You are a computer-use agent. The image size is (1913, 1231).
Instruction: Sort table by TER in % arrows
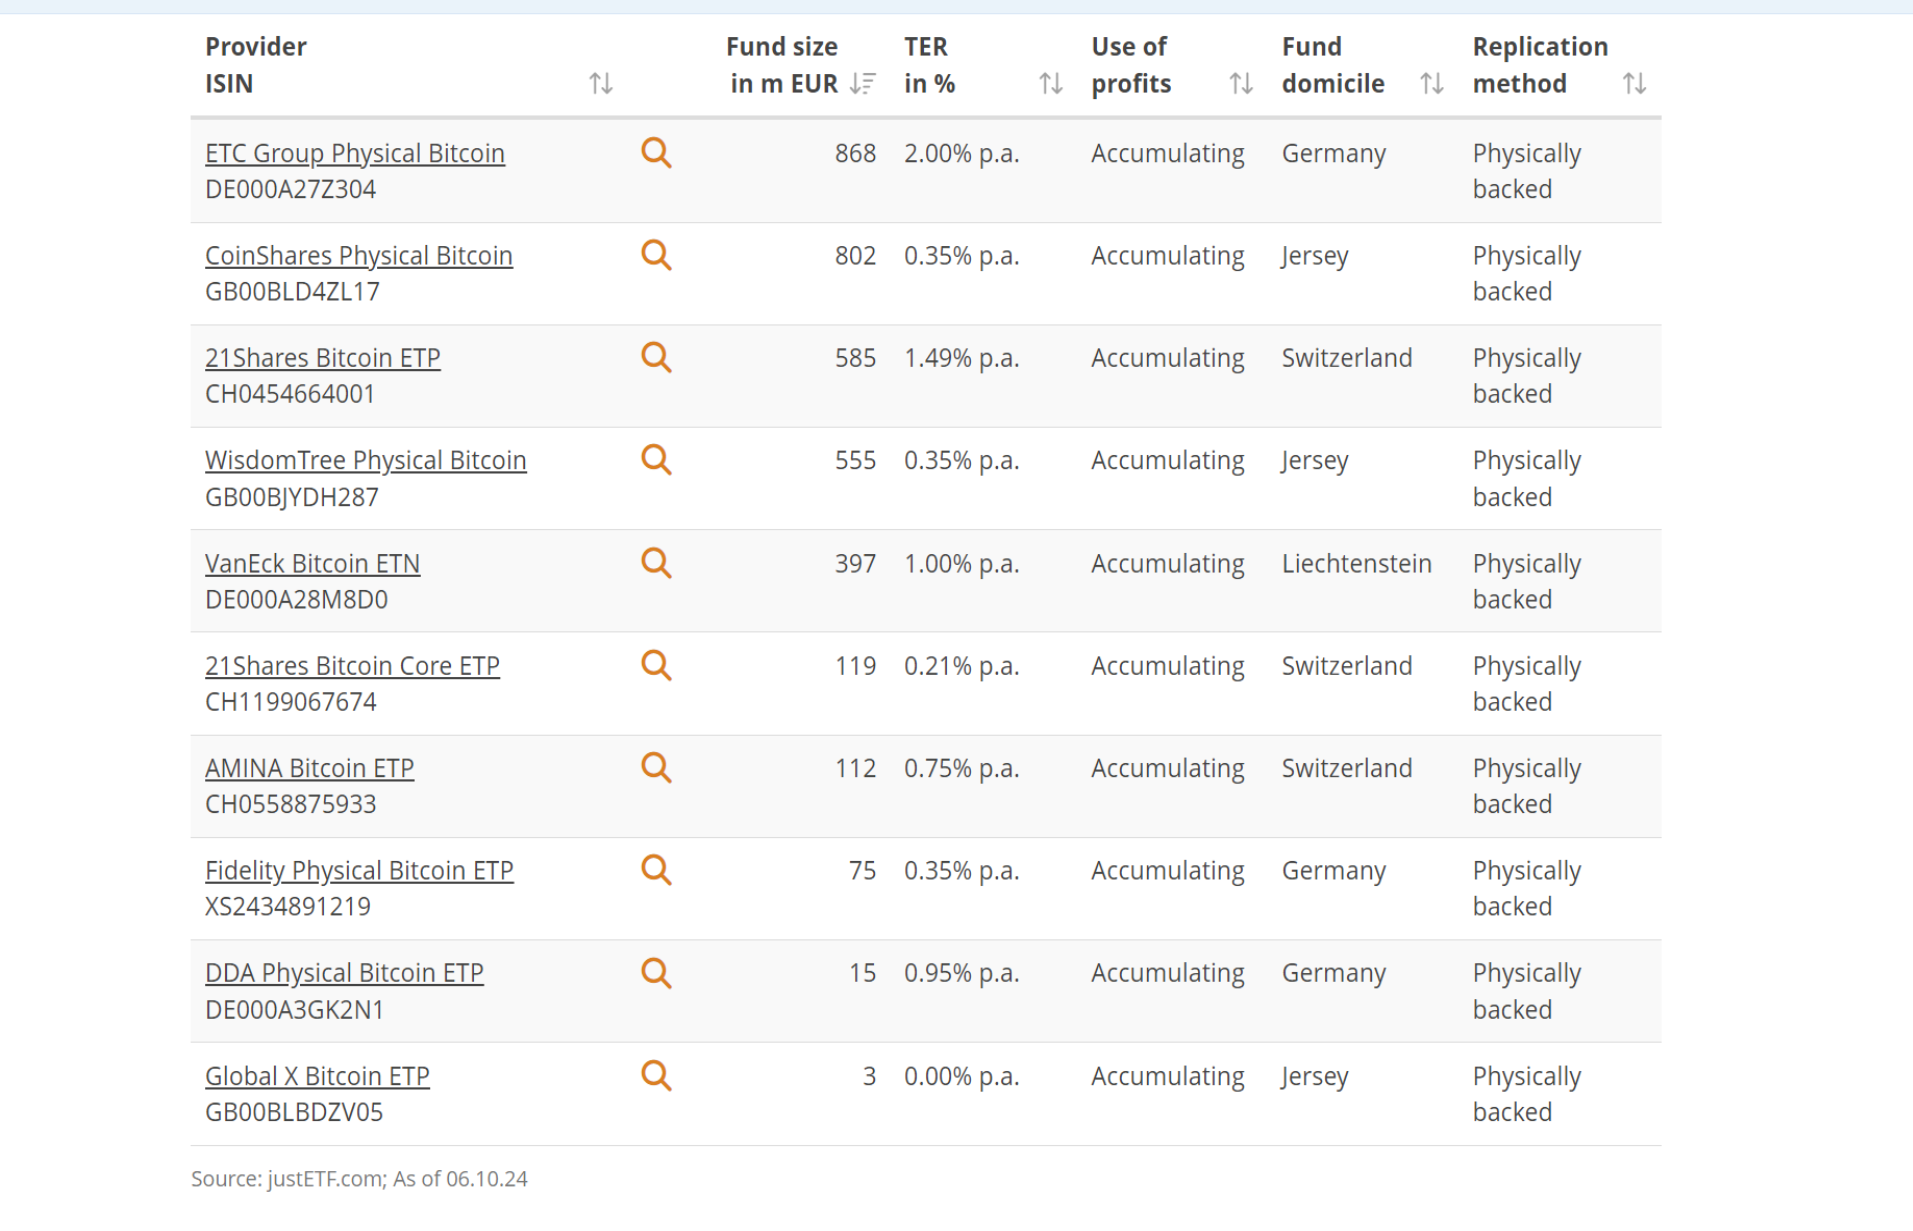tap(1050, 83)
